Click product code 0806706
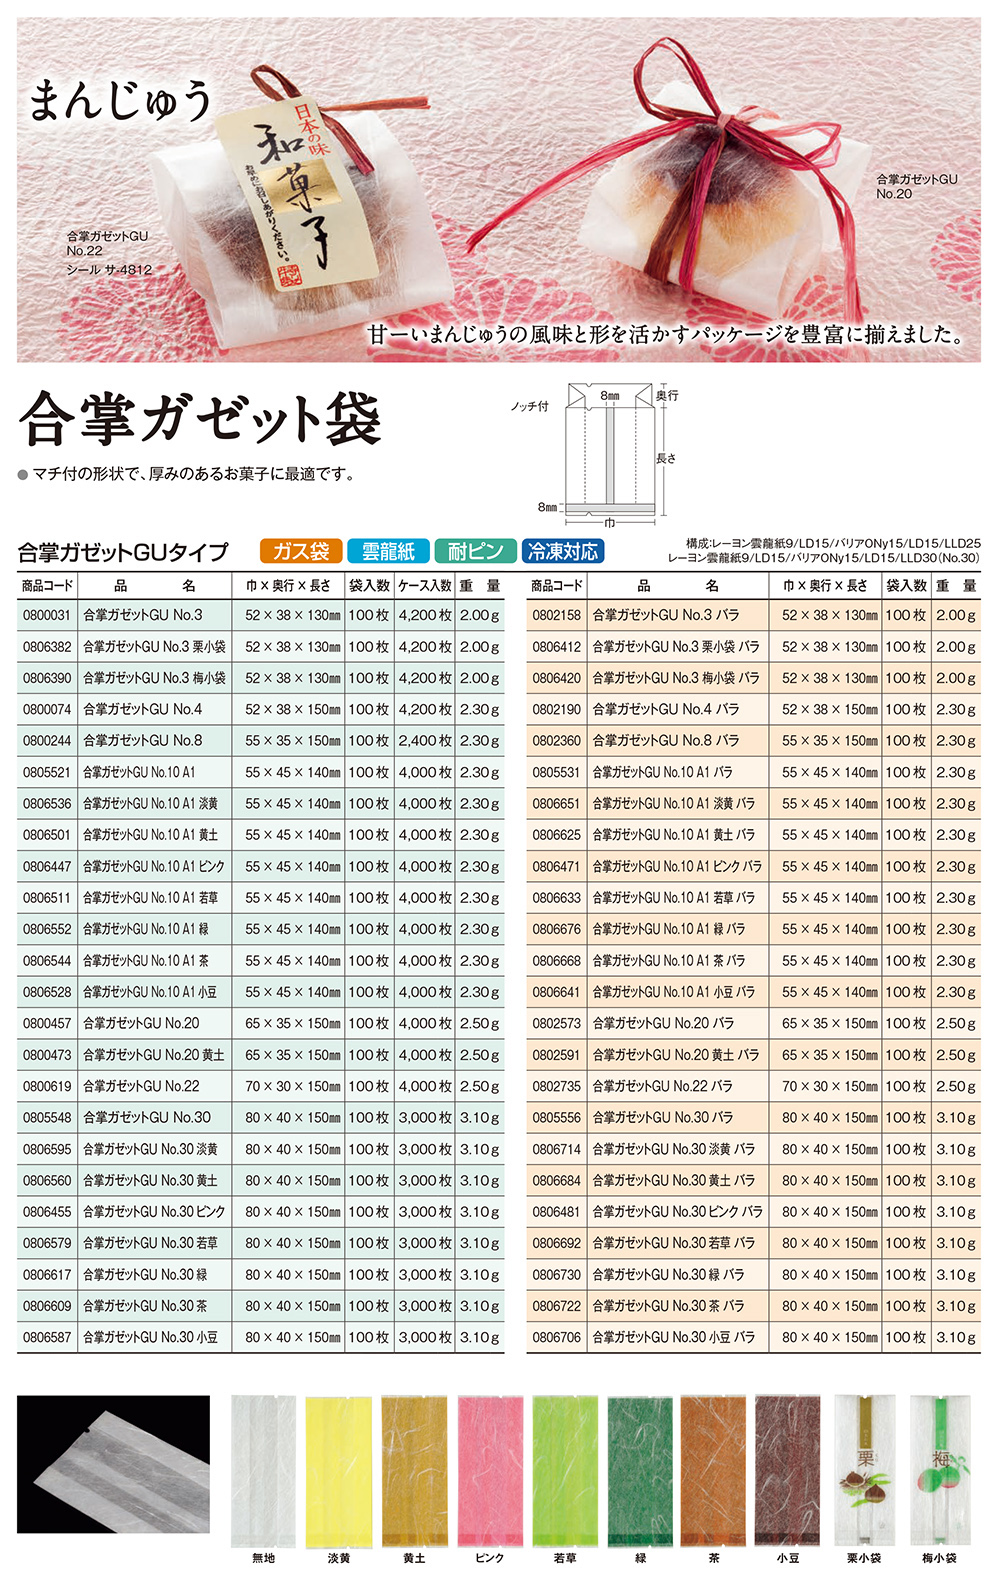1000x1583 pixels. point(556,1337)
